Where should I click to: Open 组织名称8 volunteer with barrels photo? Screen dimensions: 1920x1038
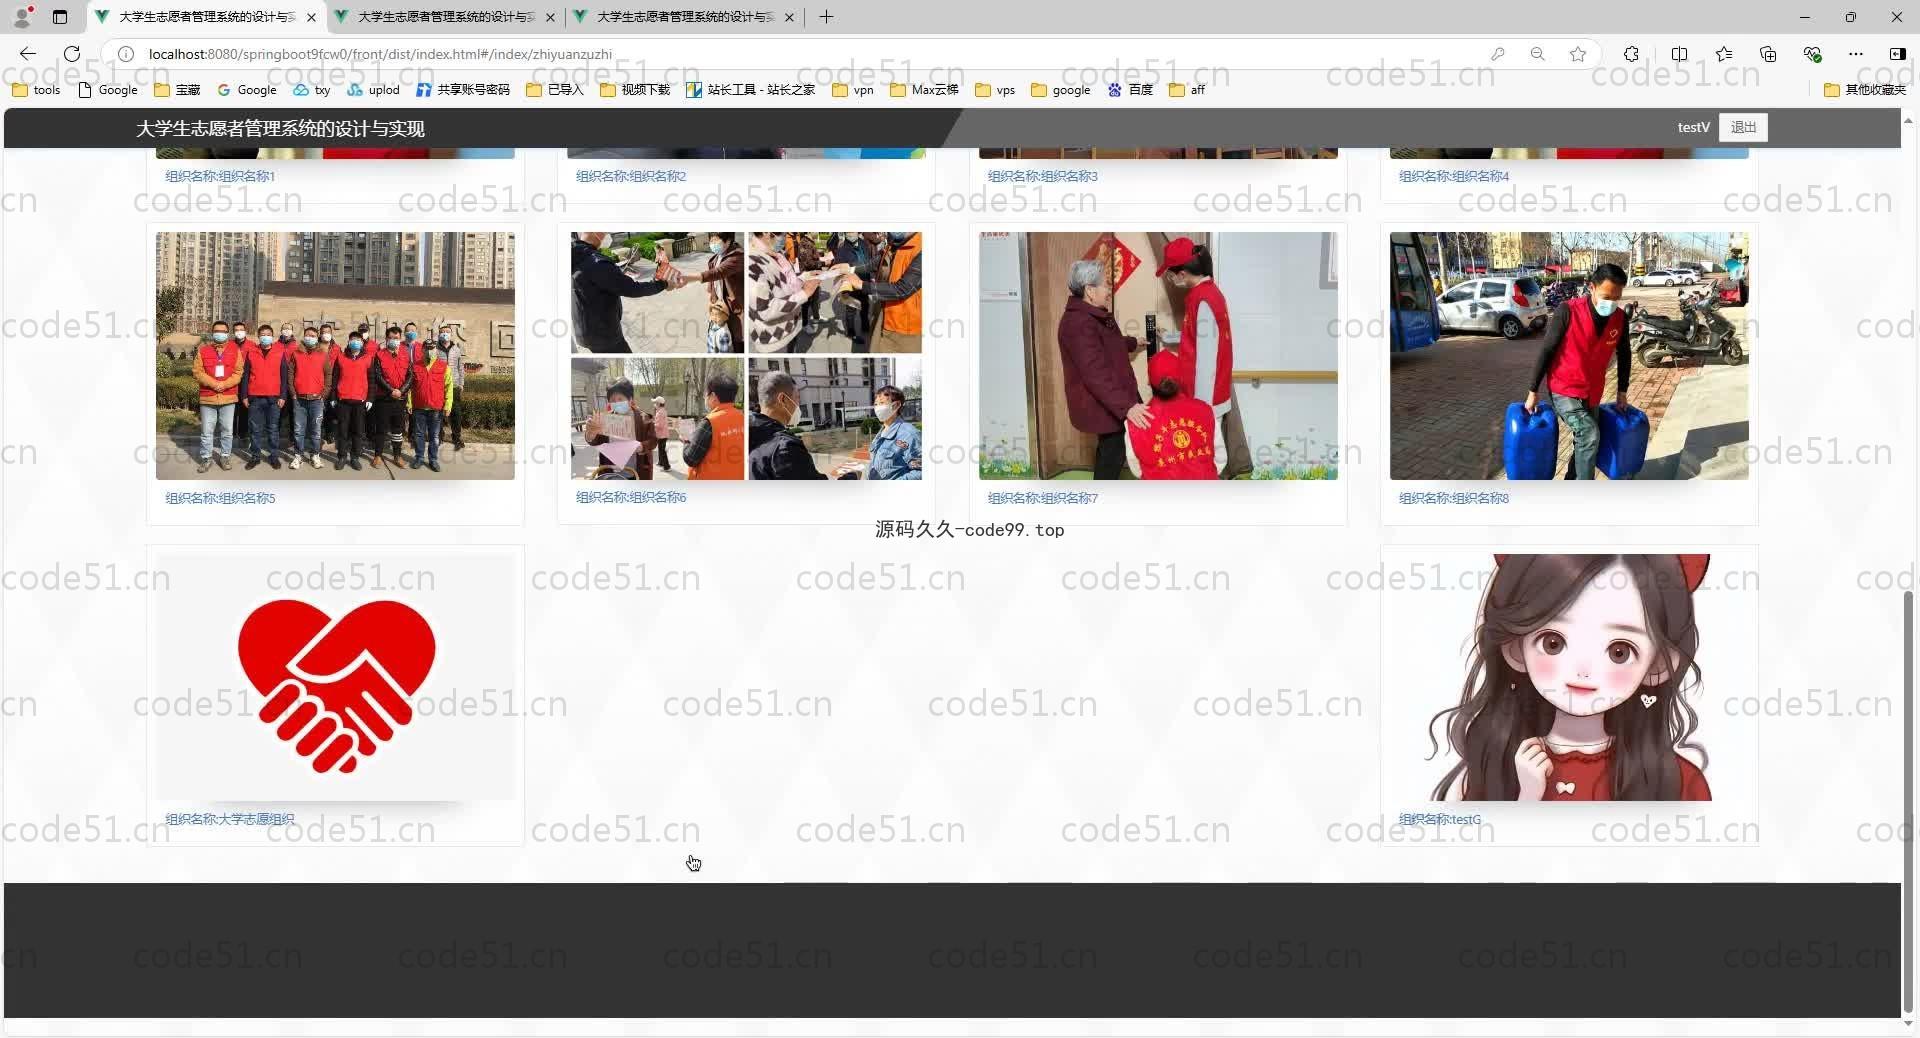(1569, 356)
